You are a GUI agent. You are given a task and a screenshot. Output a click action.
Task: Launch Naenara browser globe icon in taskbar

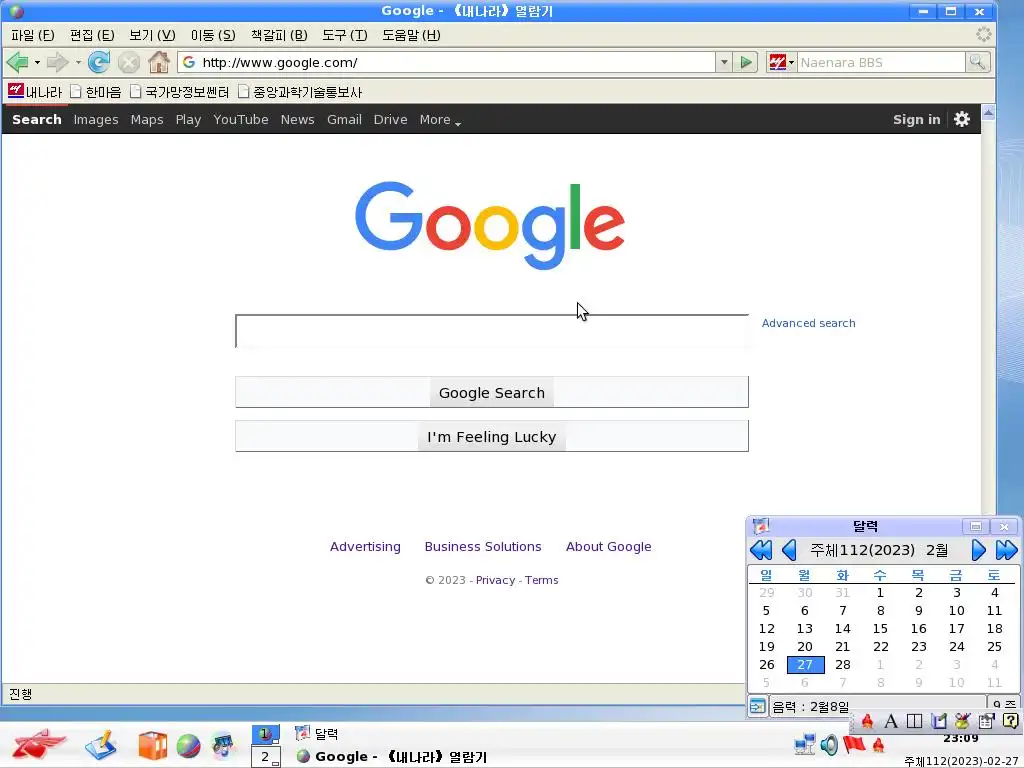tap(188, 746)
